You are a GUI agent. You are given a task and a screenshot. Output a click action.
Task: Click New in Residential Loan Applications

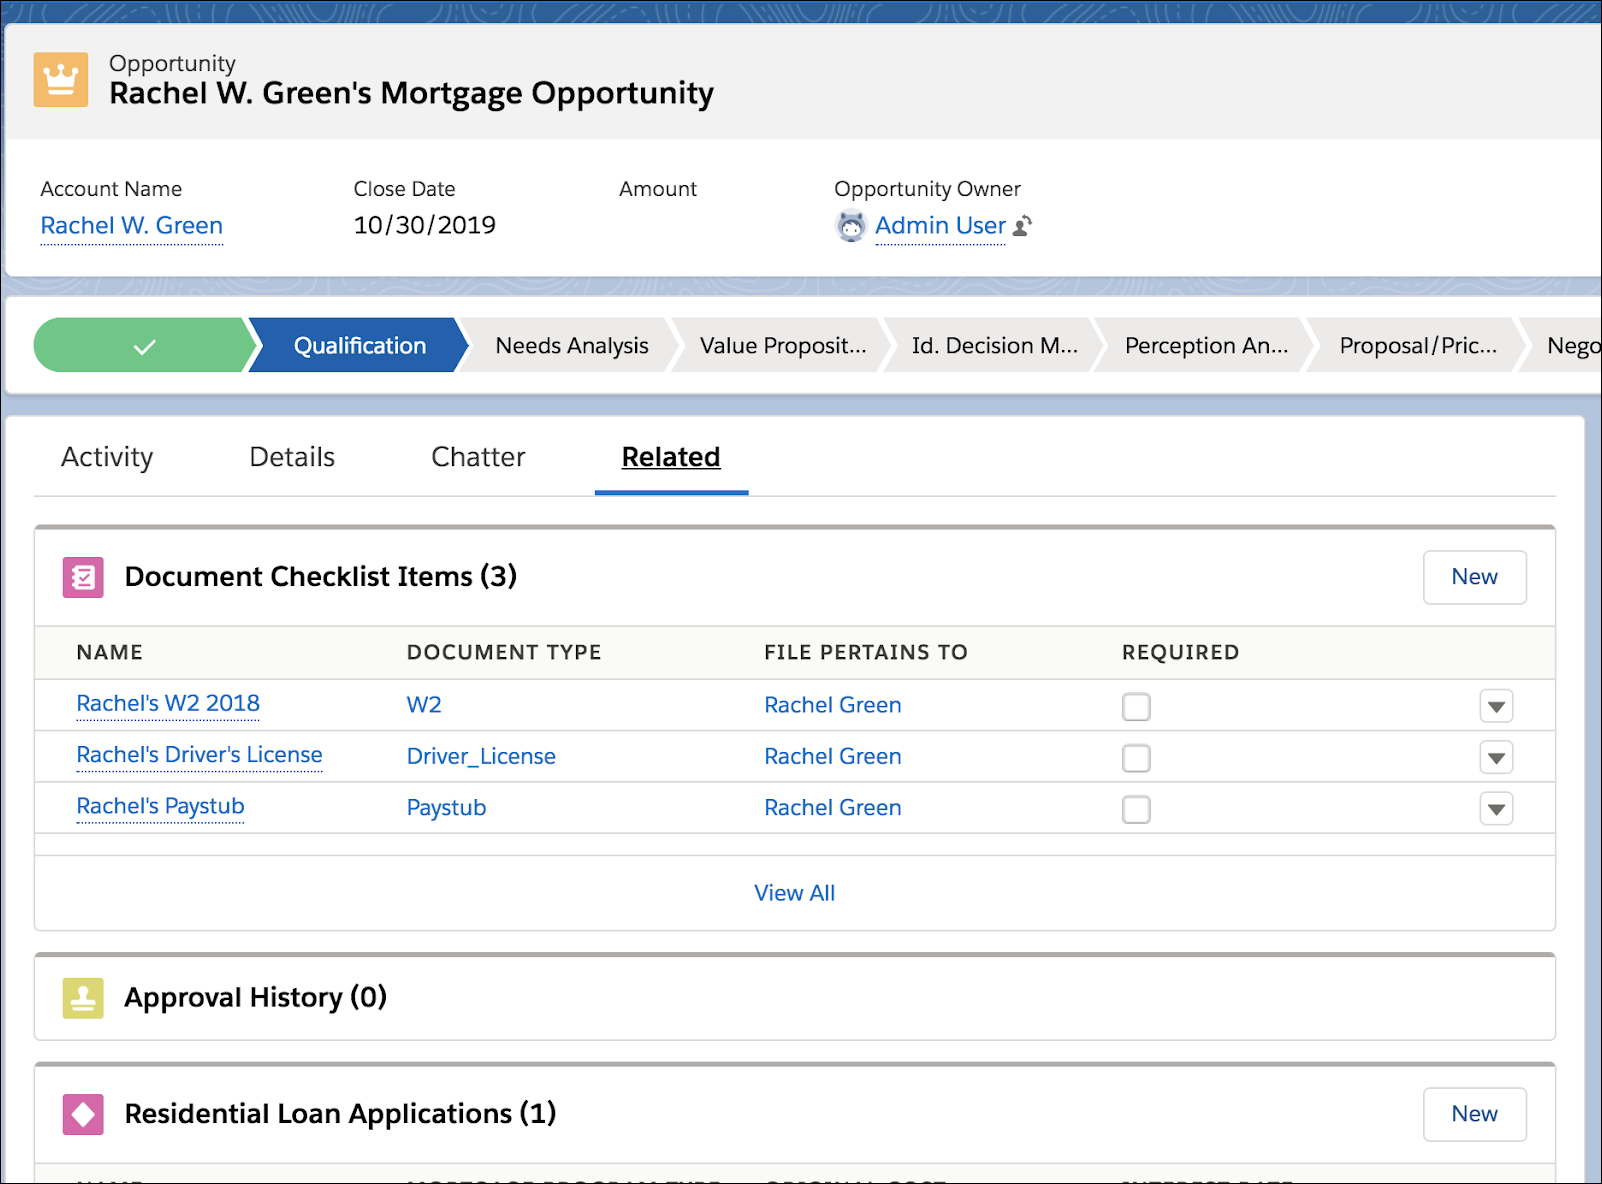coord(1475,1114)
